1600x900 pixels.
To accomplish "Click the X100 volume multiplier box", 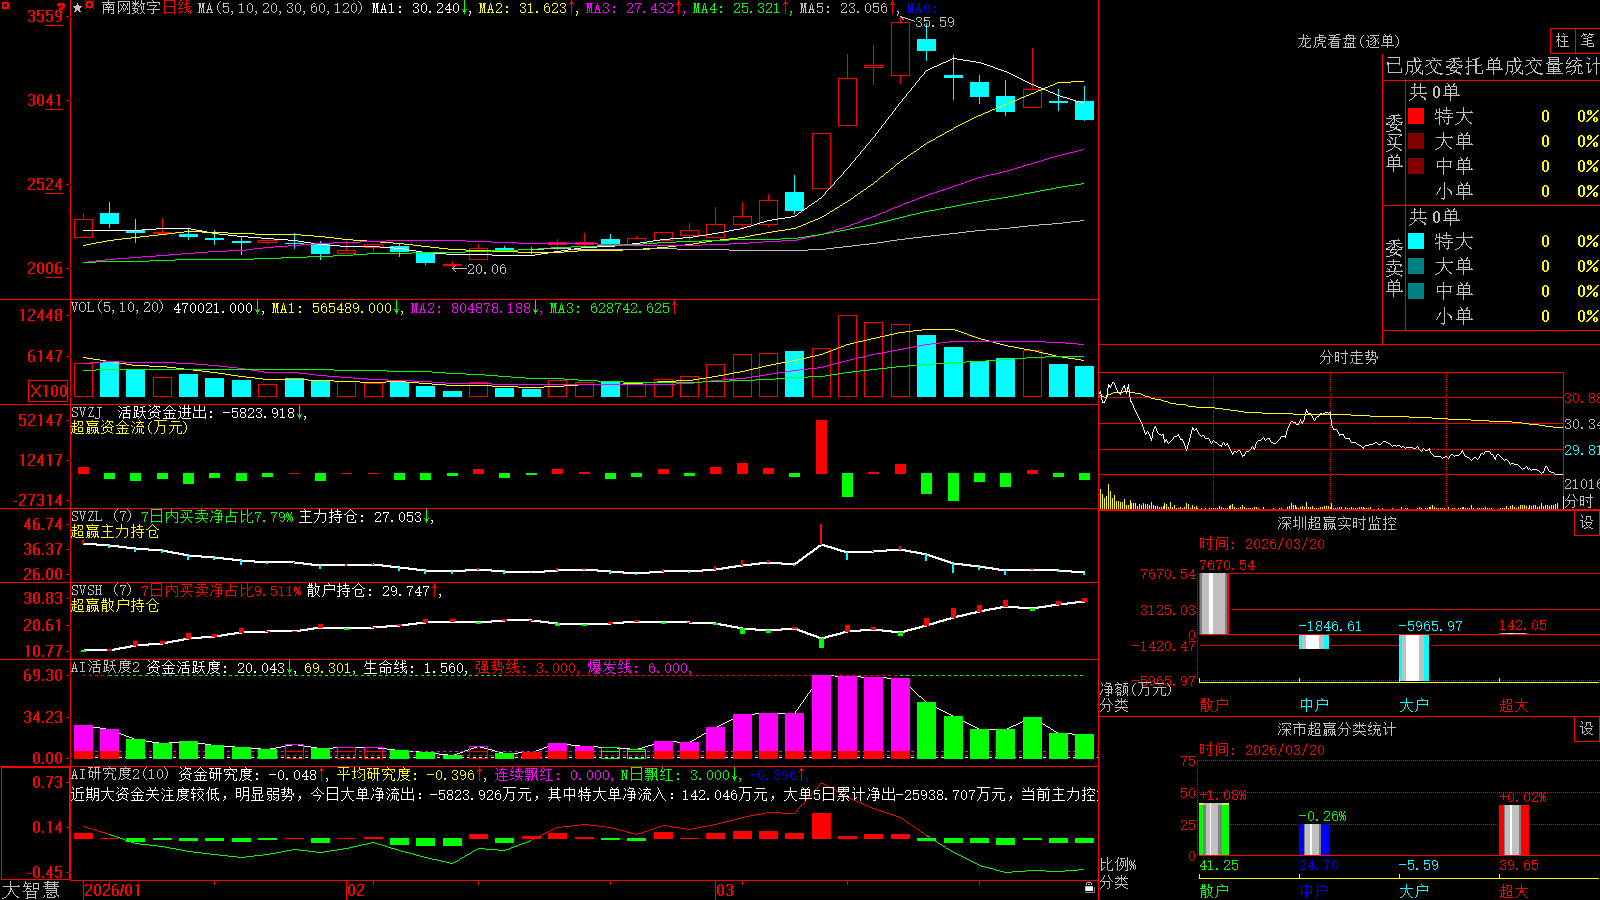I will [x=48, y=391].
